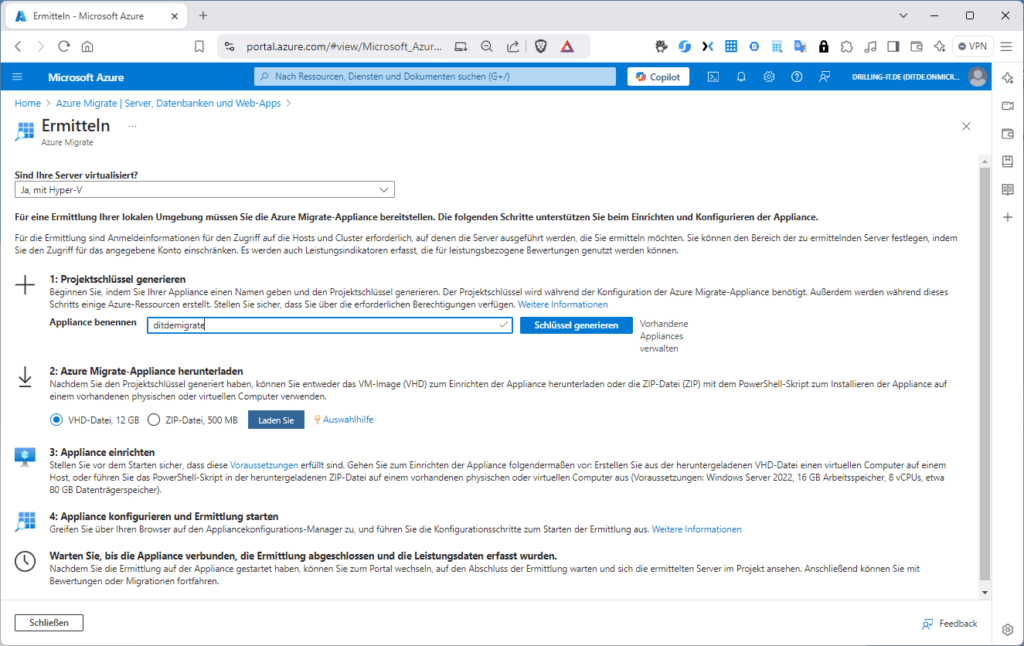Click the translate extension icon
Image resolution: width=1024 pixels, height=646 pixels.
[800, 46]
